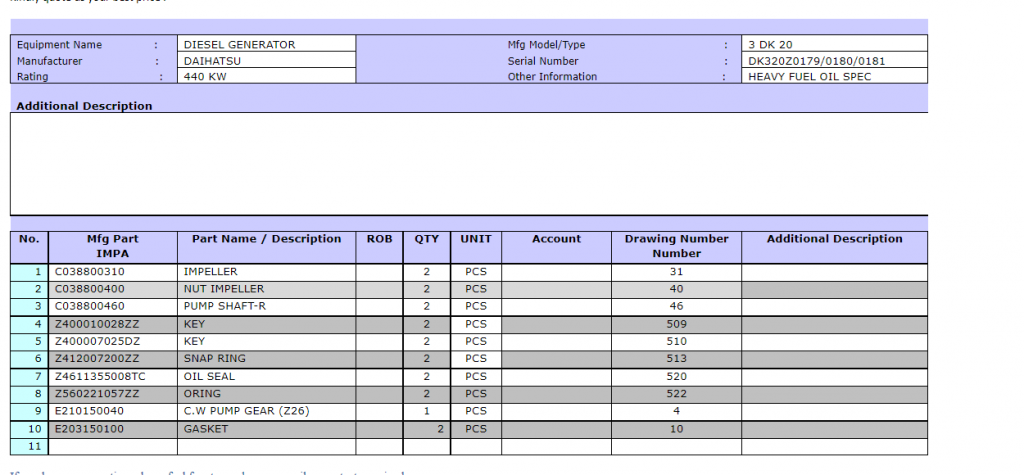Viewport: 1024px width, 475px height.
Task: Click the Drawing Number column header
Action: 676,246
